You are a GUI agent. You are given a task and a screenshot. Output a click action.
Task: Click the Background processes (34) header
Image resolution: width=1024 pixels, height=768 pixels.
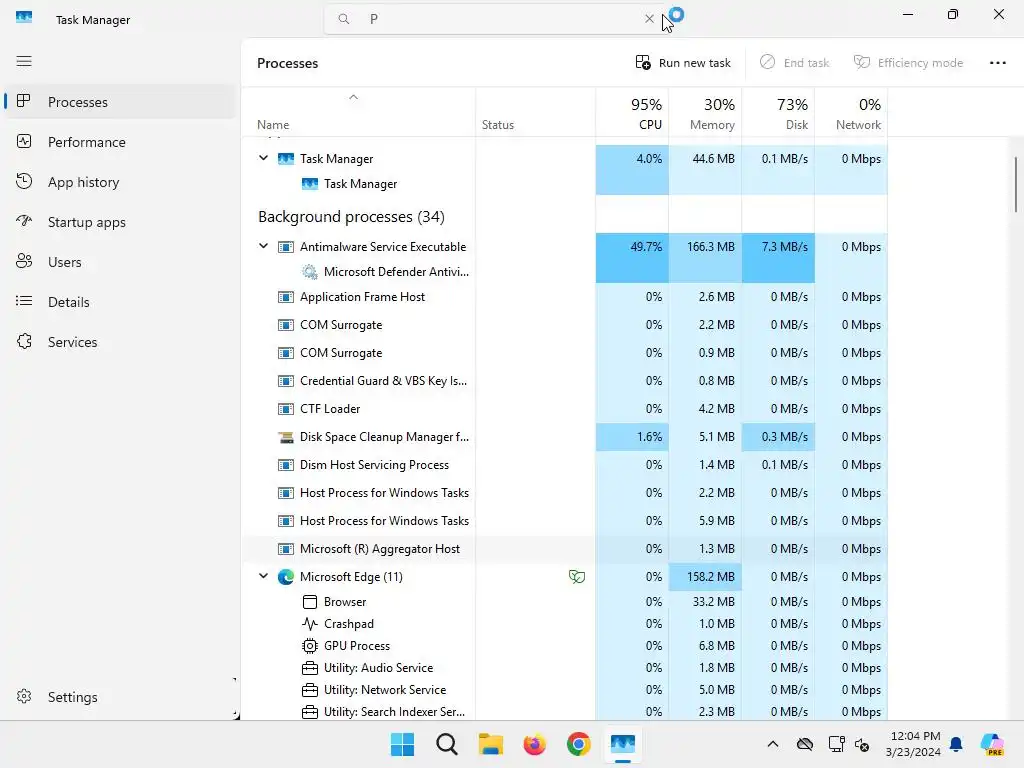coord(351,217)
